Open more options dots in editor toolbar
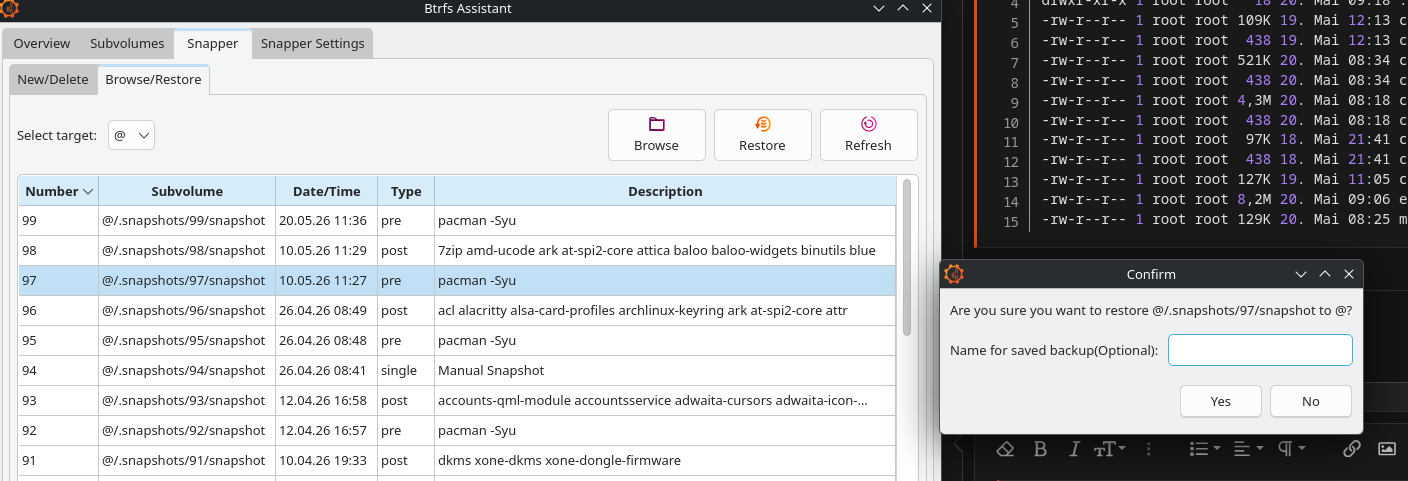The height and width of the screenshot is (481, 1408). pyautogui.click(x=1151, y=449)
